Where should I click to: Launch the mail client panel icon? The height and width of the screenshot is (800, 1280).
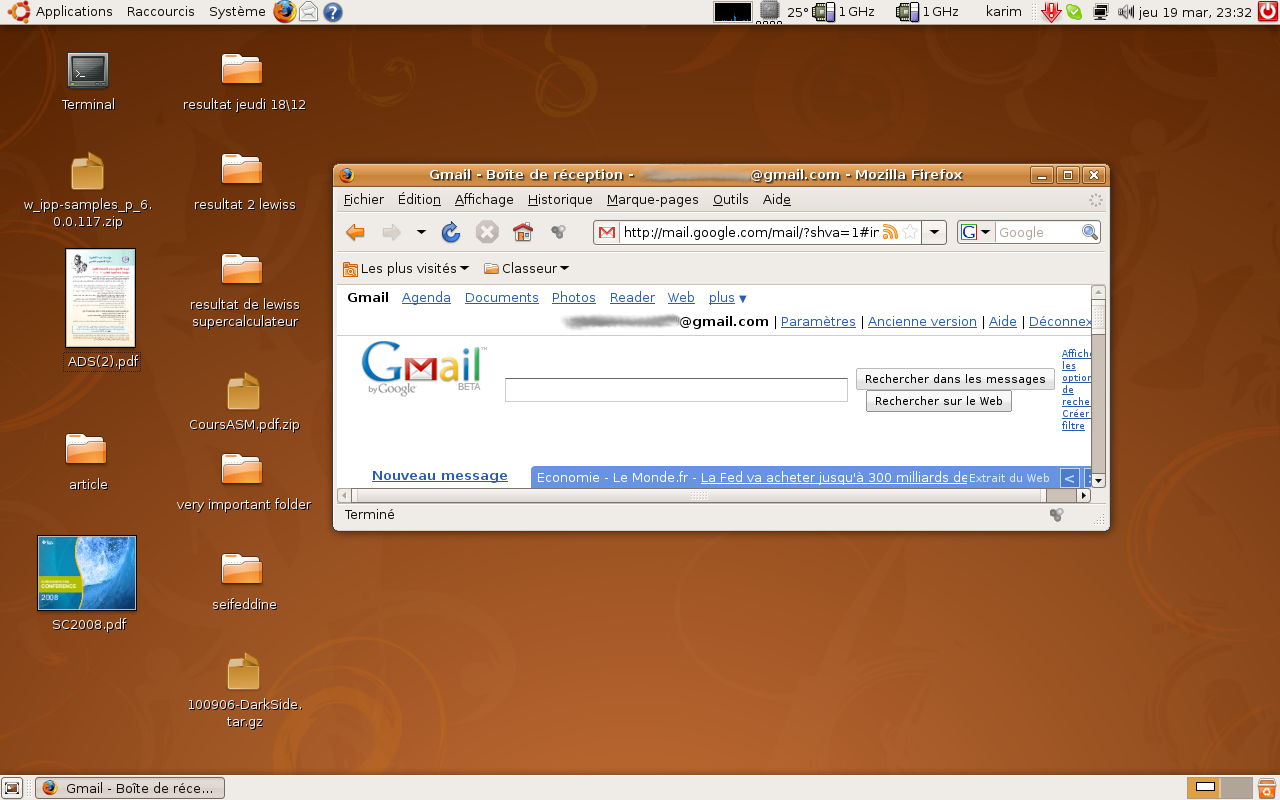point(310,12)
